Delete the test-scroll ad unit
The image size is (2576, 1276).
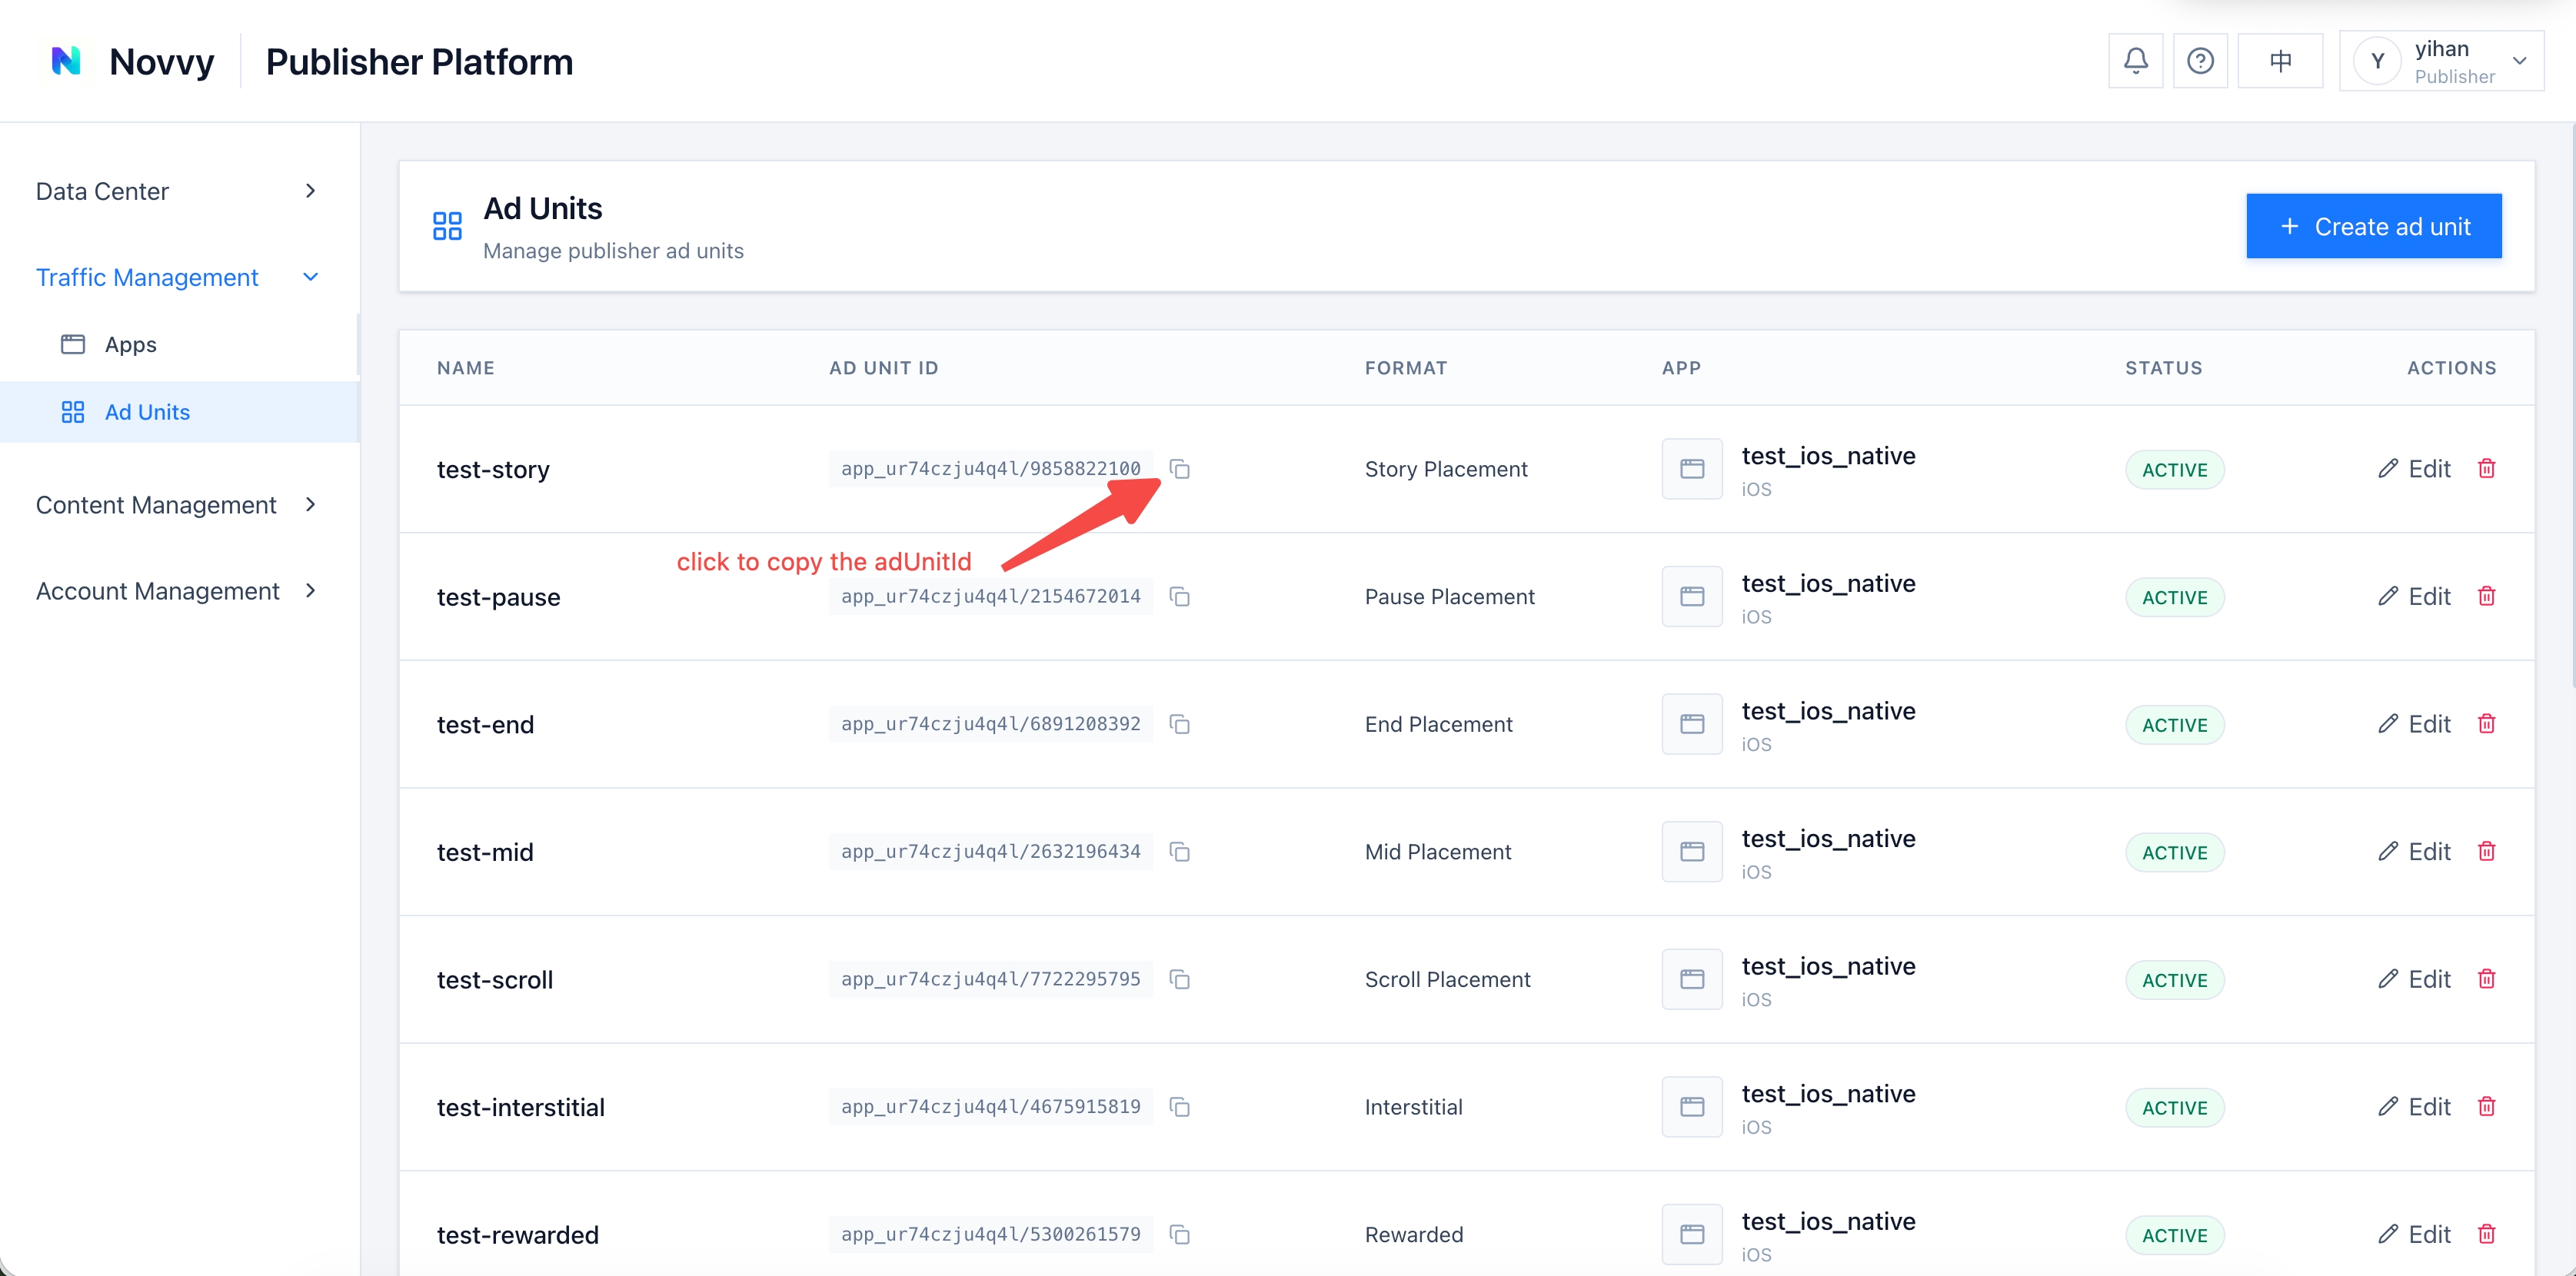click(x=2487, y=978)
